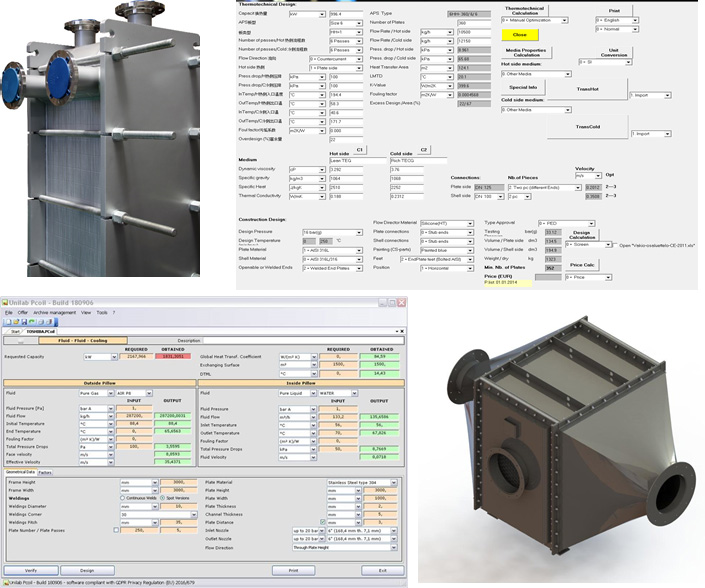Open the Media Properties Calculation tool
705x588 pixels.
(526, 52)
